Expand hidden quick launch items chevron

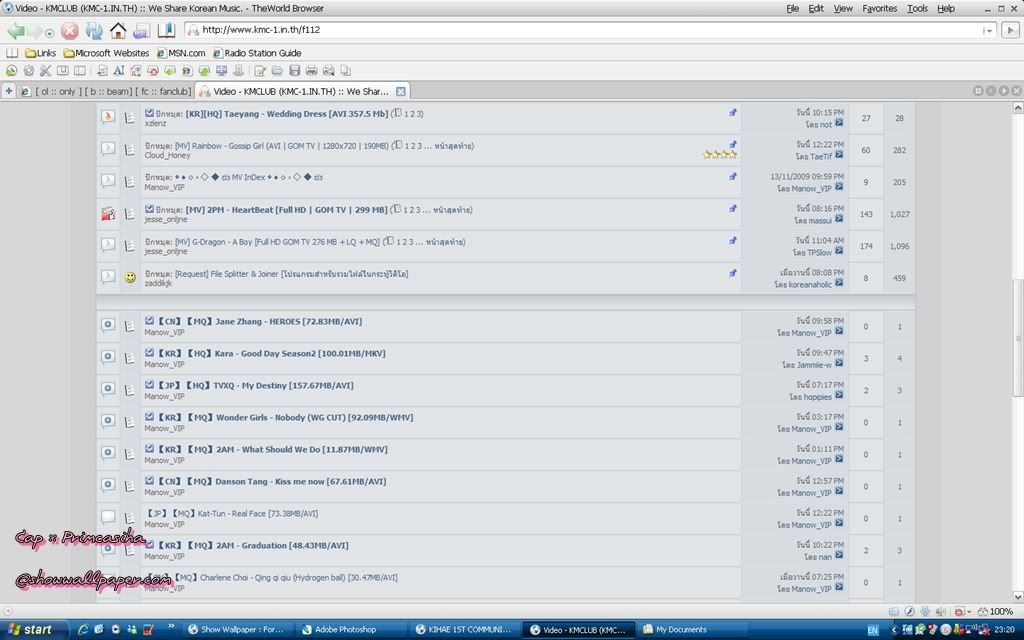pos(171,626)
